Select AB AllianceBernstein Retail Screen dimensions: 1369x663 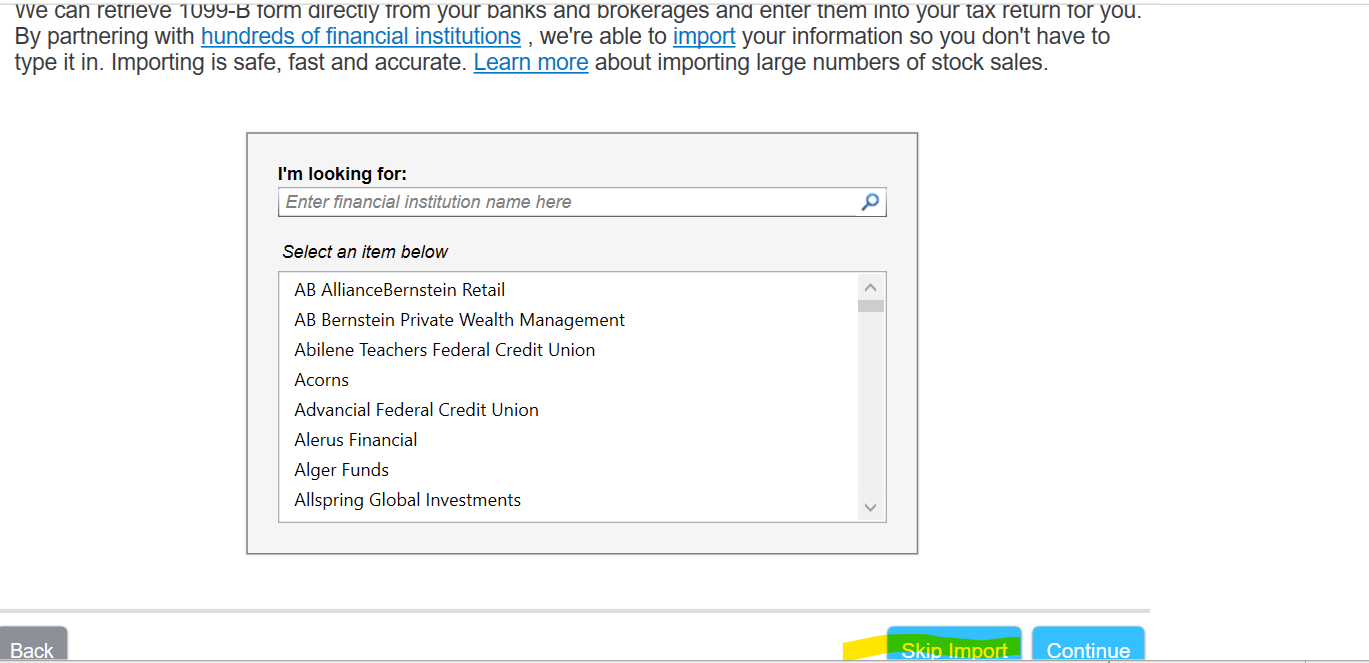[x=569, y=290]
